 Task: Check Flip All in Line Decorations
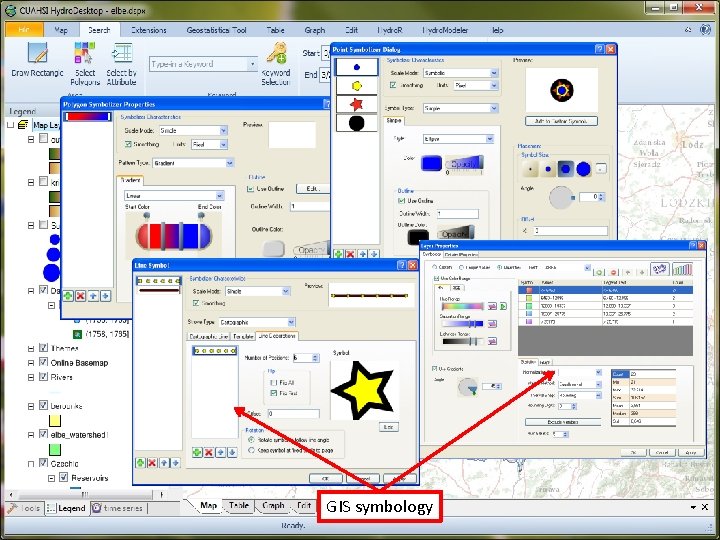[274, 382]
